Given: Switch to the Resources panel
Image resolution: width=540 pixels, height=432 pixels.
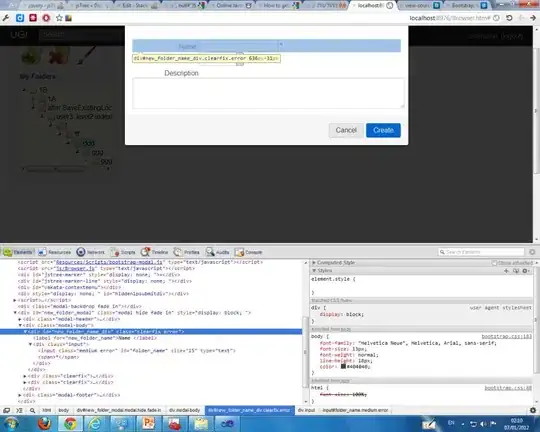Looking at the screenshot, I should click(x=54, y=252).
